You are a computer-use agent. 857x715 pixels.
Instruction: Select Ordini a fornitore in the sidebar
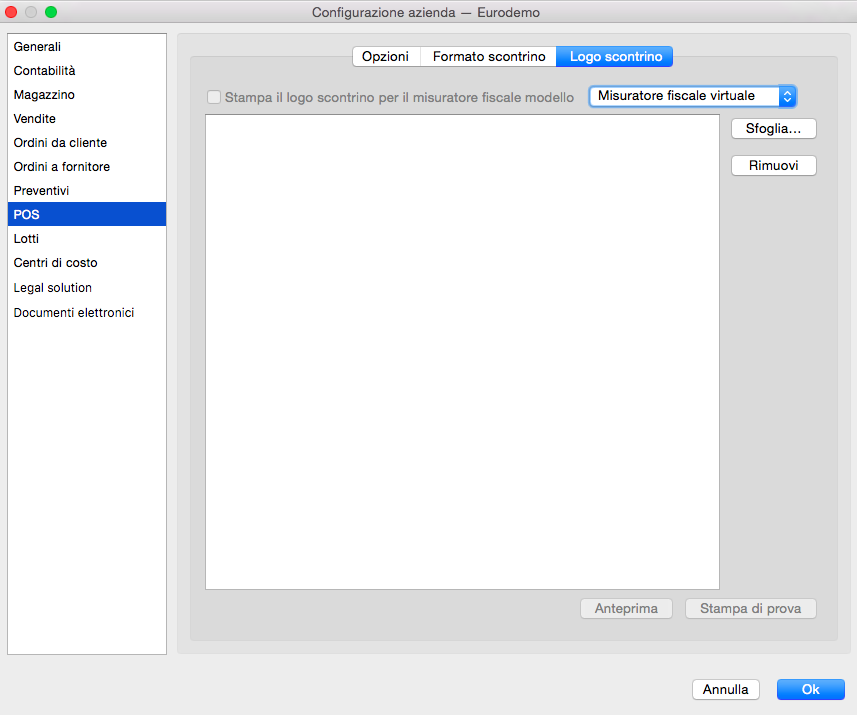click(62, 167)
